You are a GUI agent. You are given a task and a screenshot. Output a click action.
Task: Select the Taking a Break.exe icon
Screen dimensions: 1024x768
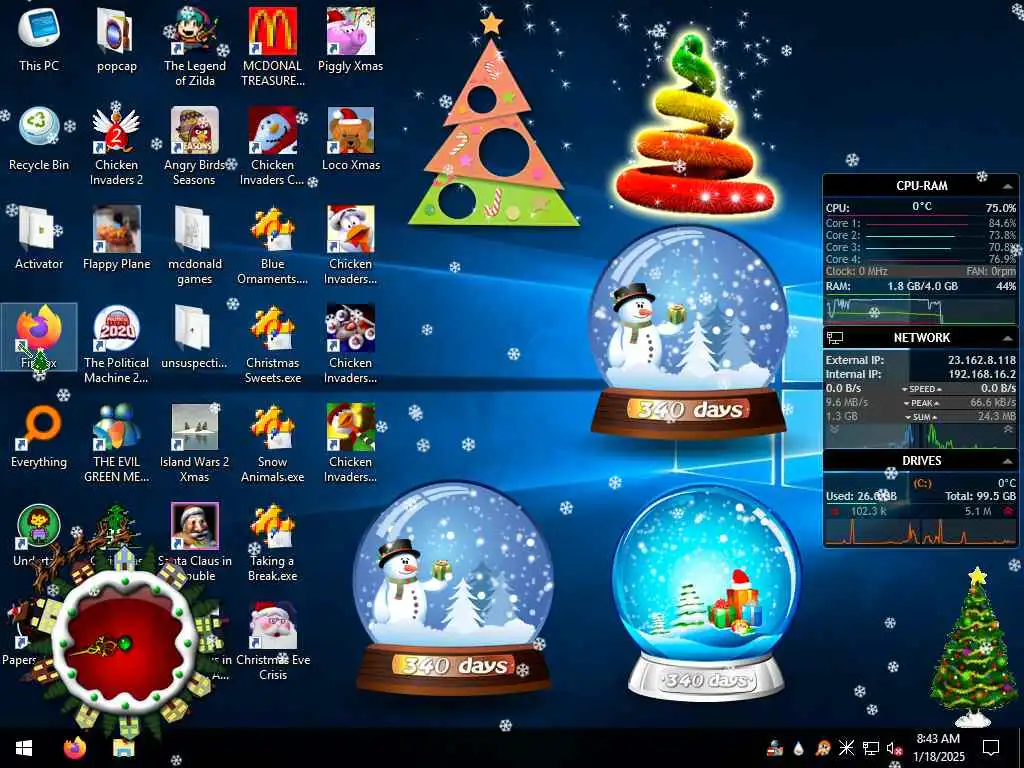pos(272,542)
